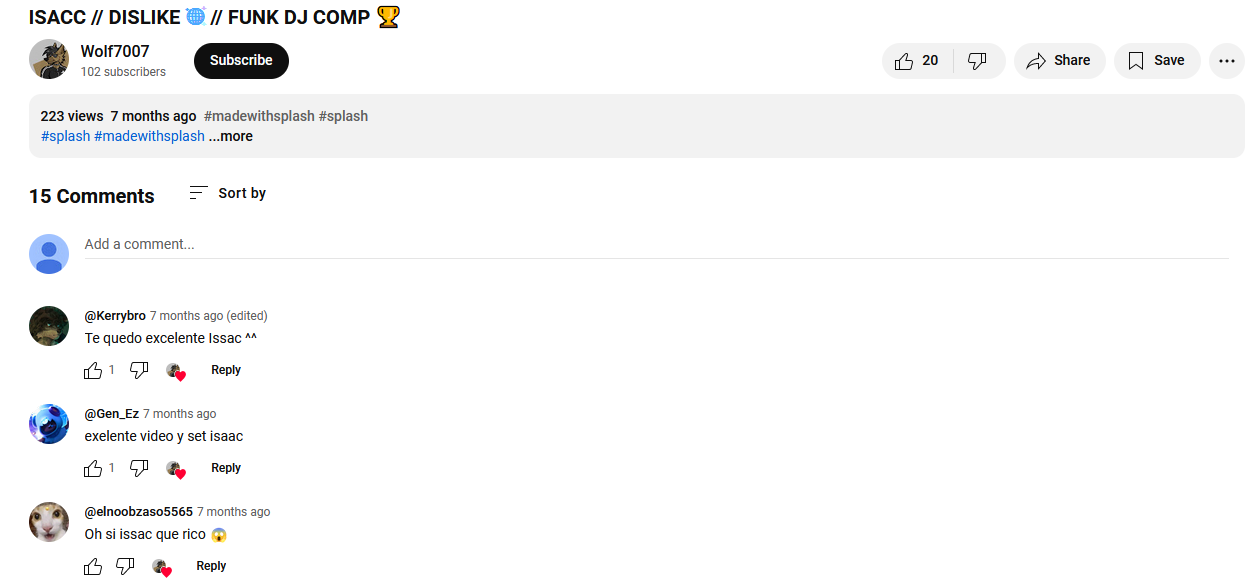Like the video with 20 likes

[917, 61]
